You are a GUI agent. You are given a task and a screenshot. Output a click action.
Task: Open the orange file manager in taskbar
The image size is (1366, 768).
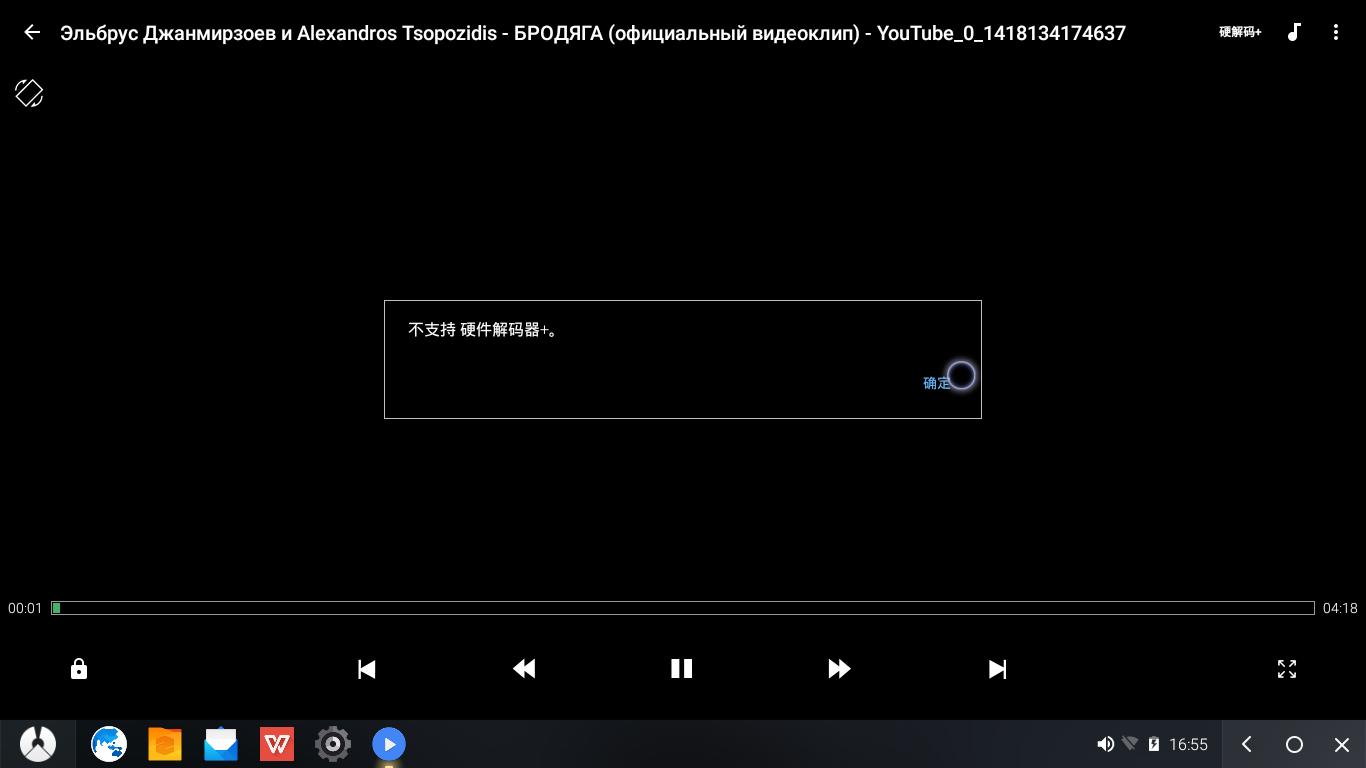tap(165, 744)
